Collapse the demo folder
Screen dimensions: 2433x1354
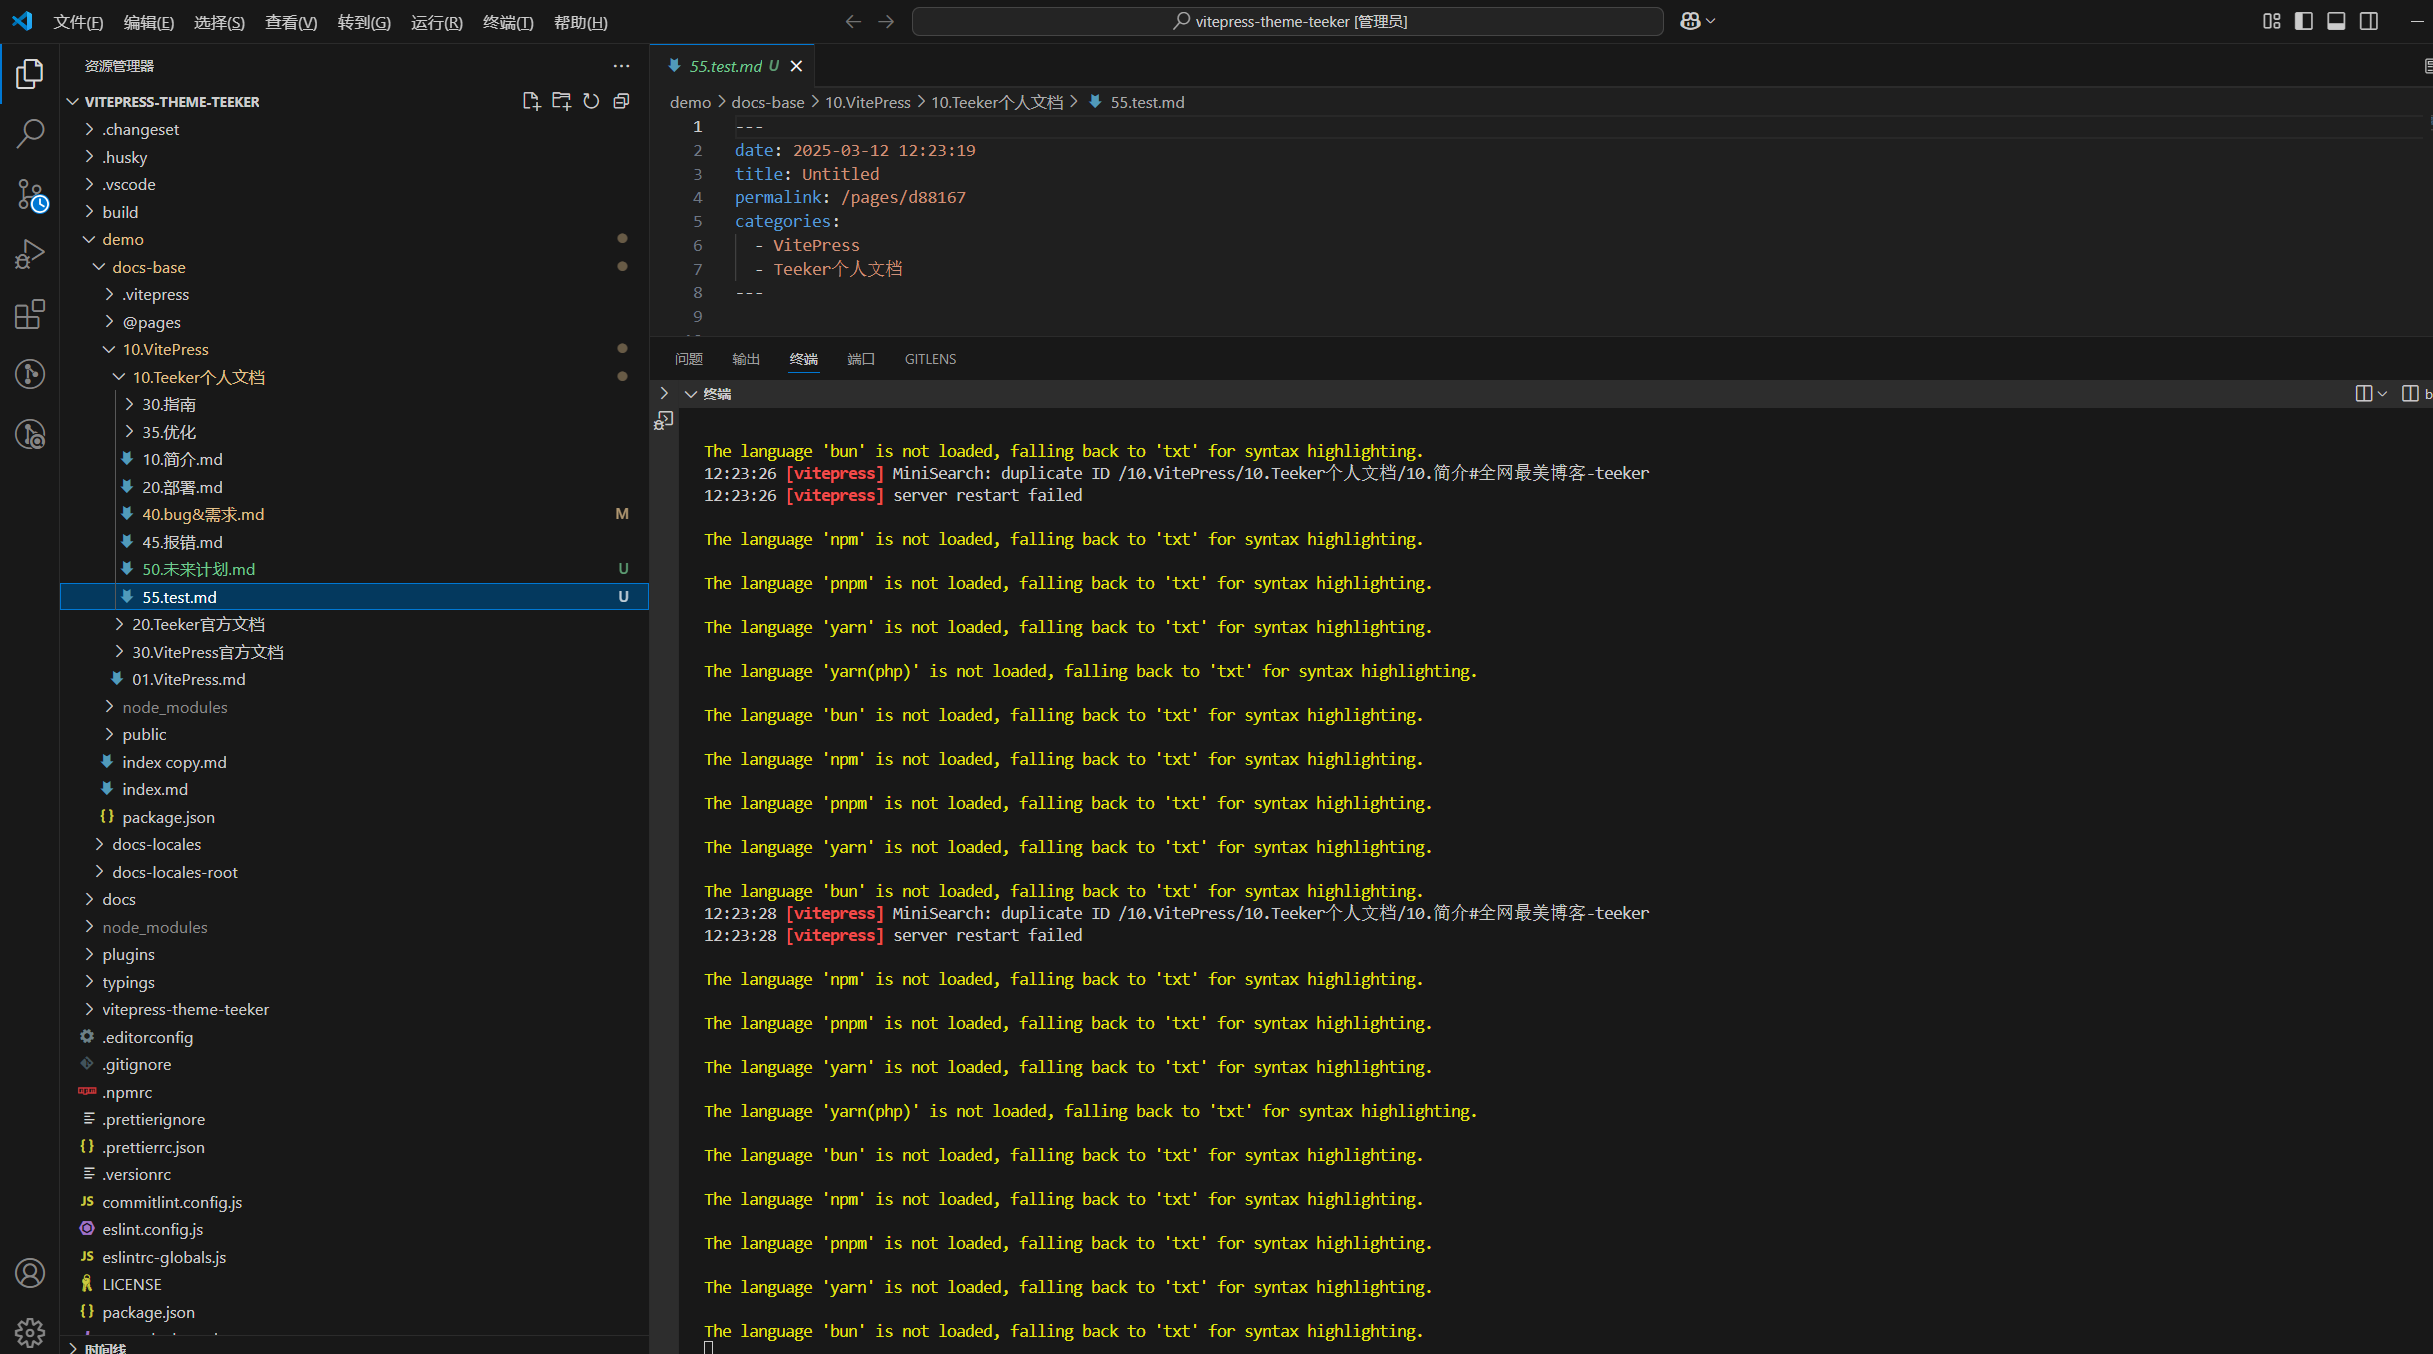click(90, 239)
